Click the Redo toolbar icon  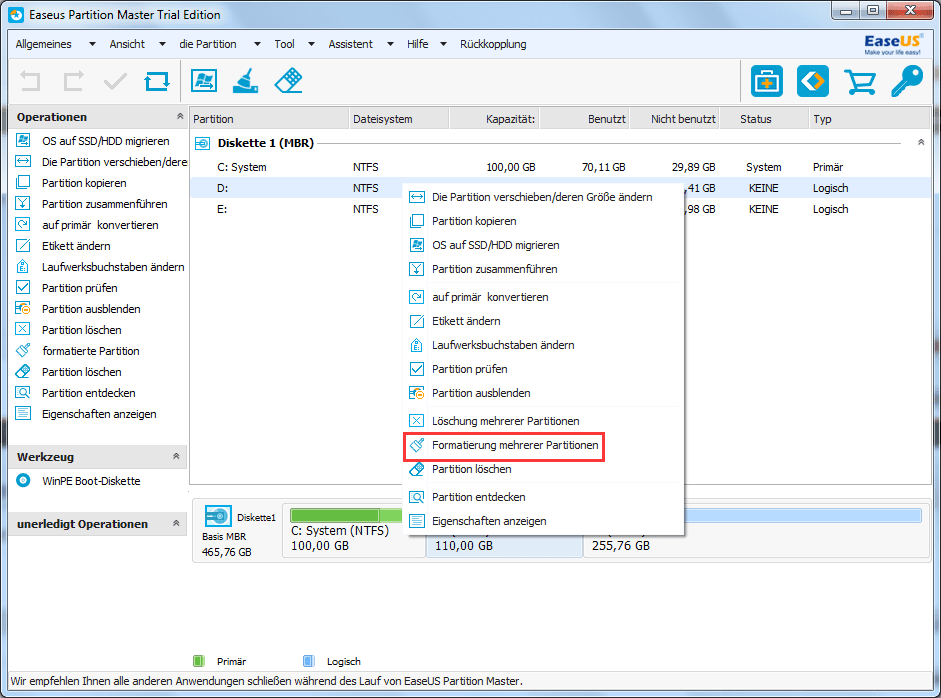(x=73, y=81)
